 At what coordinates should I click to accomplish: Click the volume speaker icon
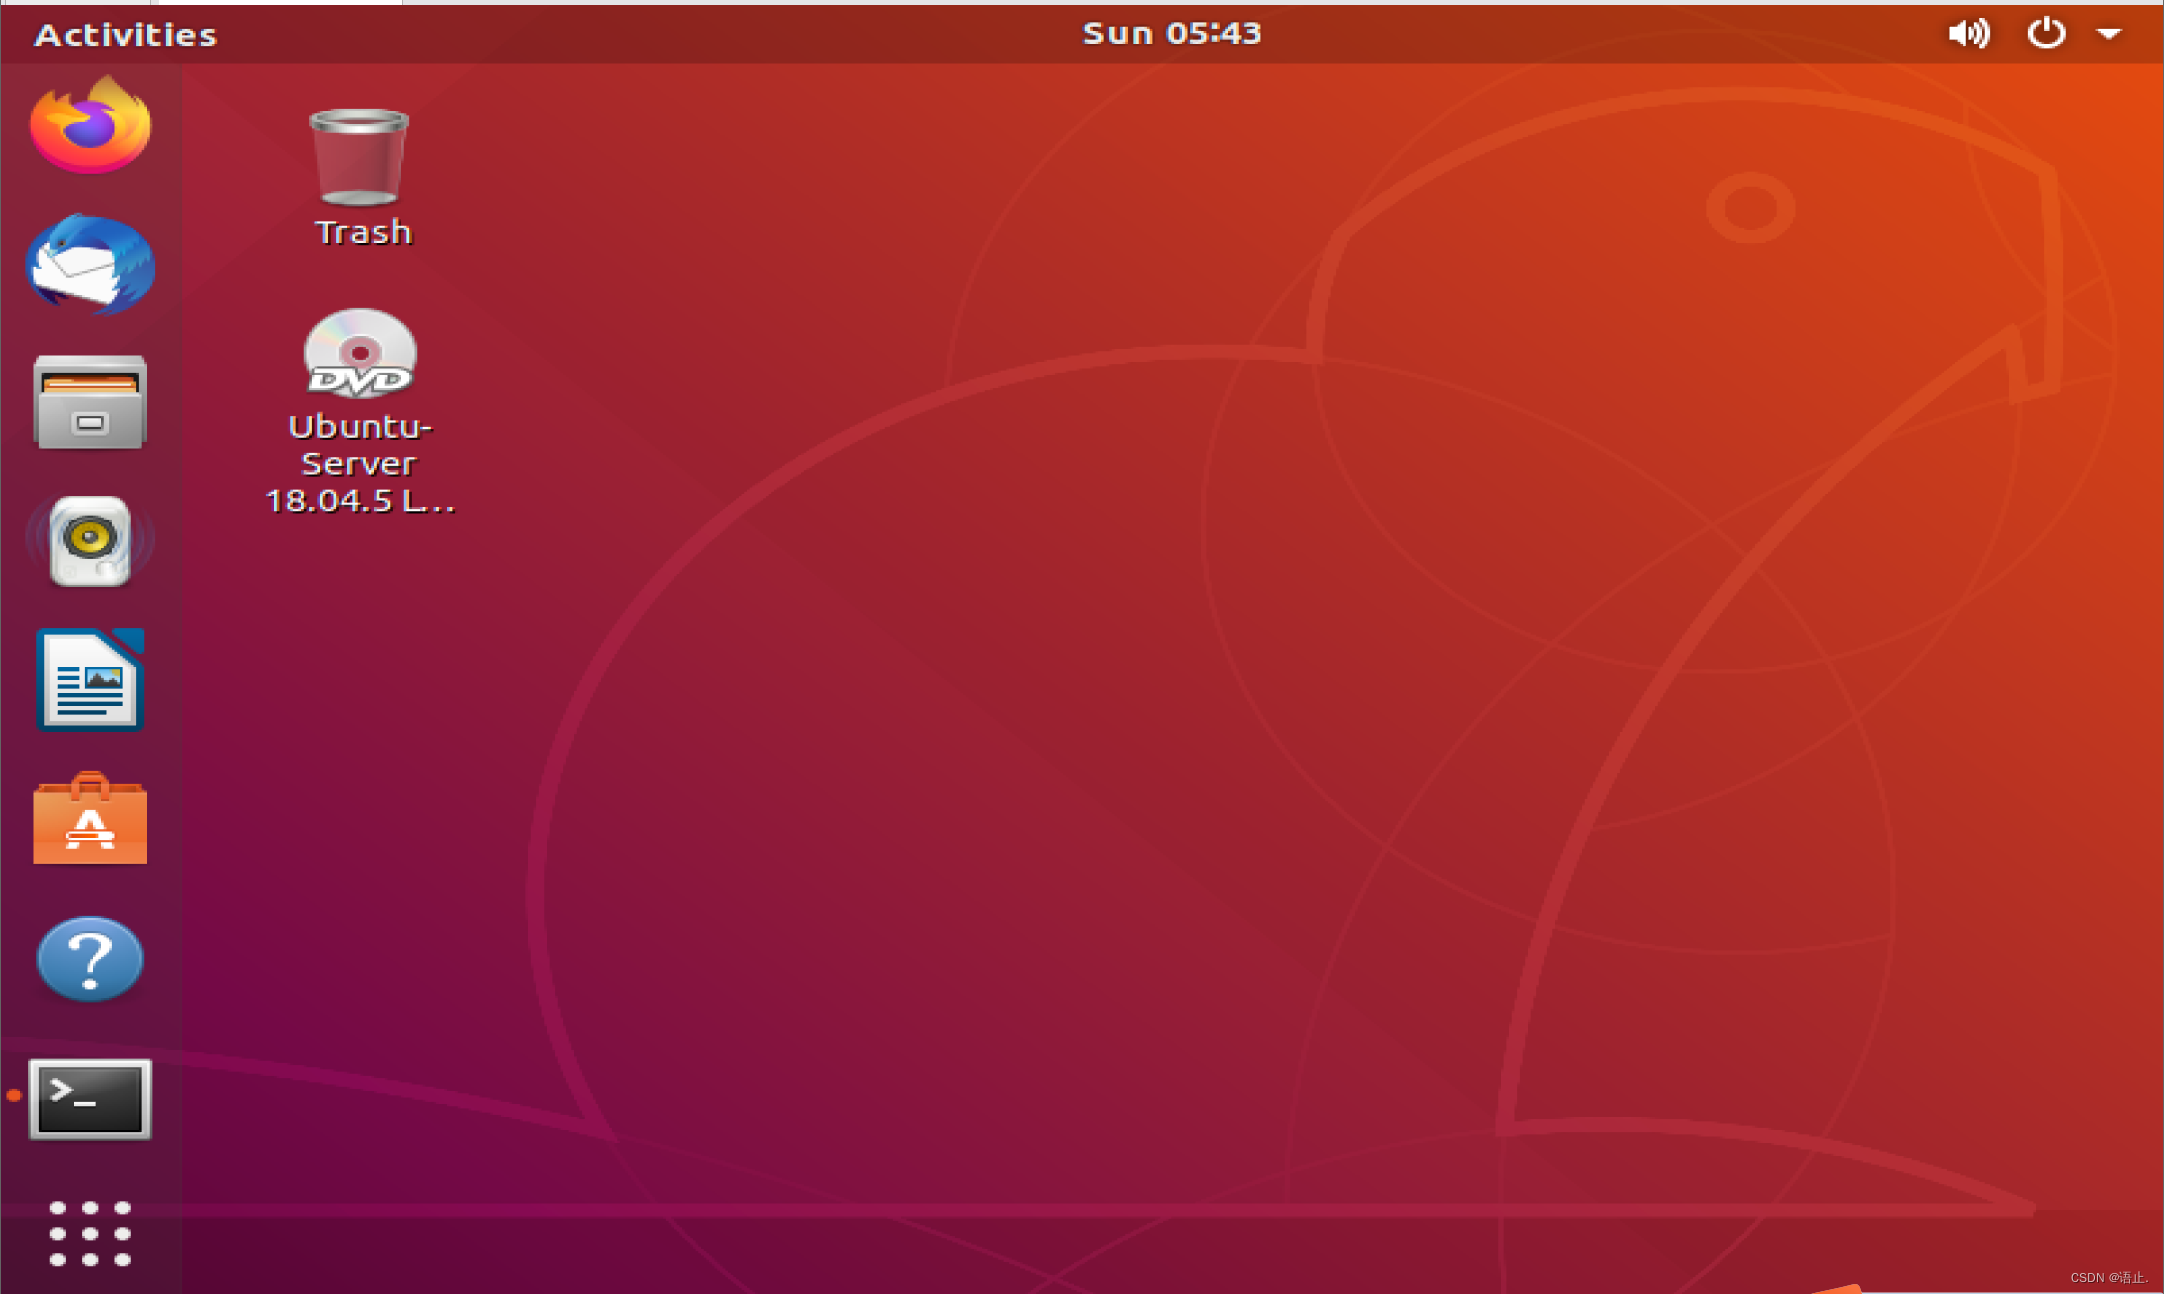[x=1968, y=33]
